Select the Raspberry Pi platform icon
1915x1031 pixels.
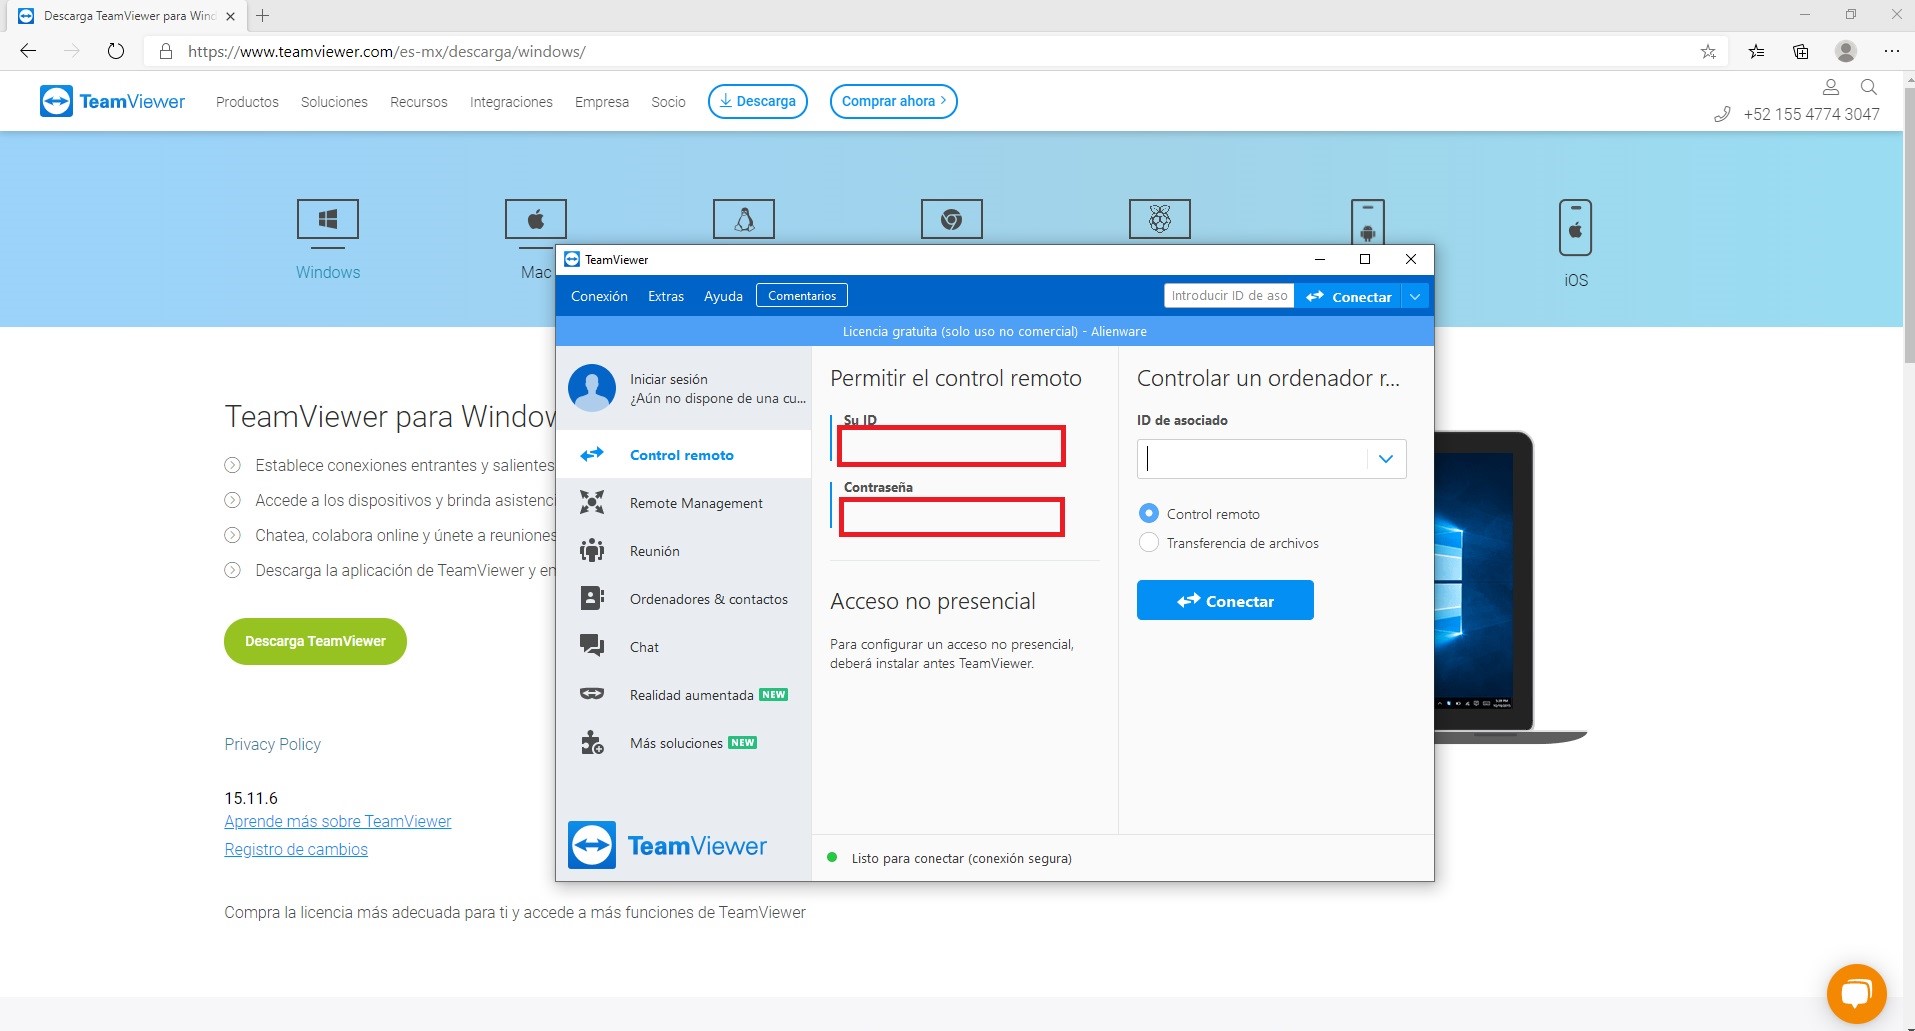1160,219
